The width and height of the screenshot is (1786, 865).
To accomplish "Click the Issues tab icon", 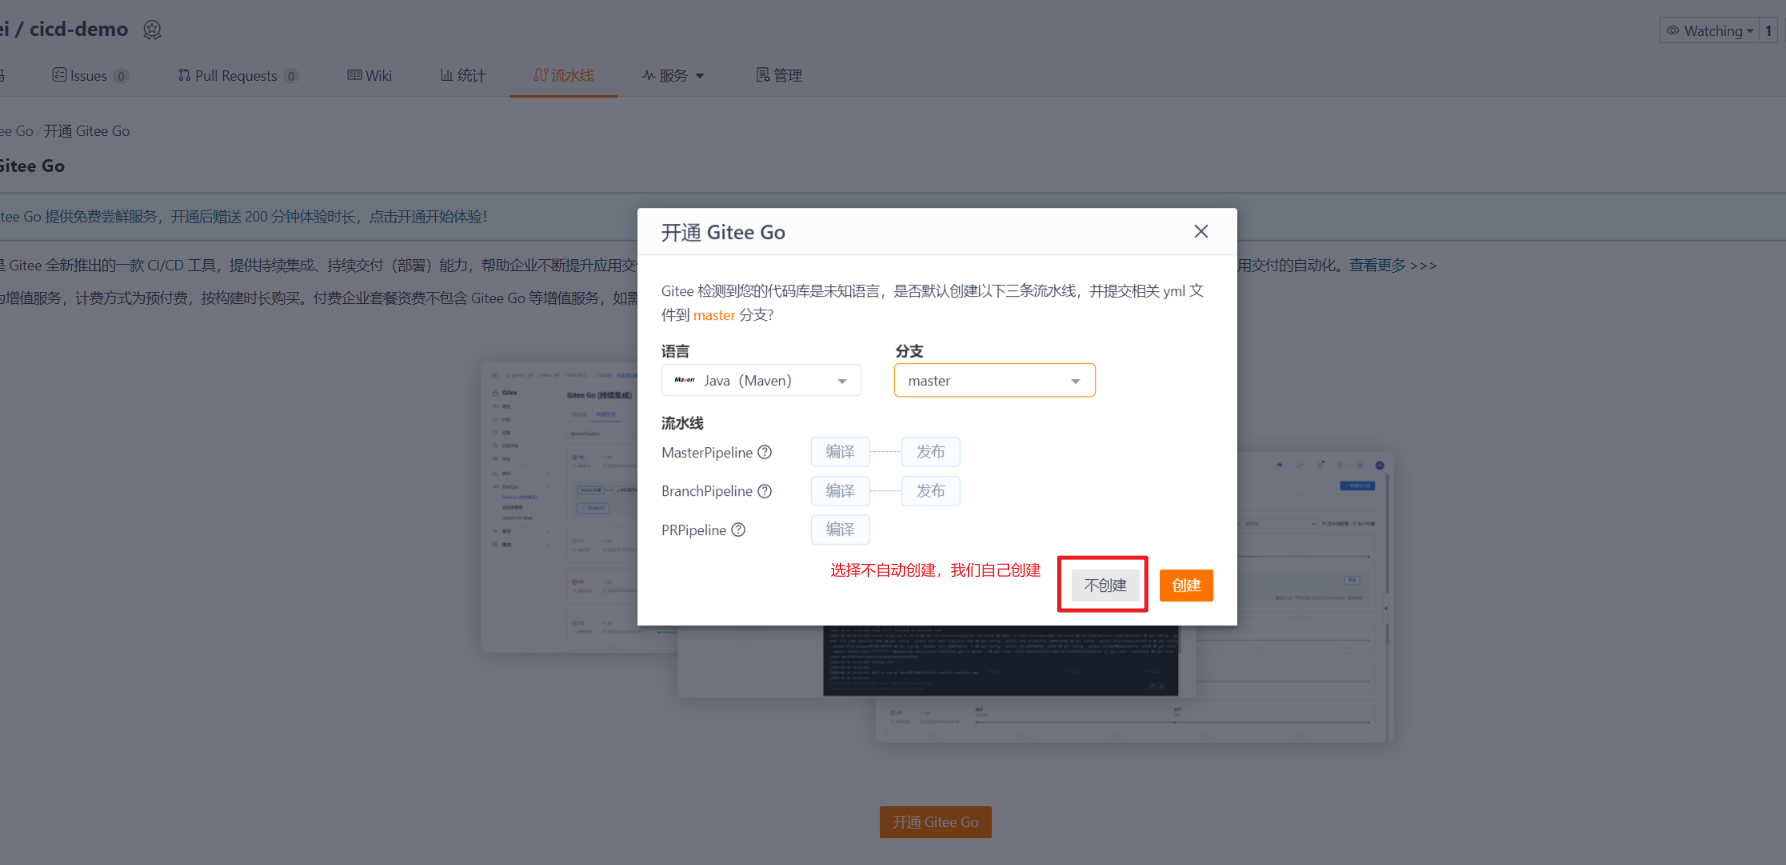I will 59,75.
